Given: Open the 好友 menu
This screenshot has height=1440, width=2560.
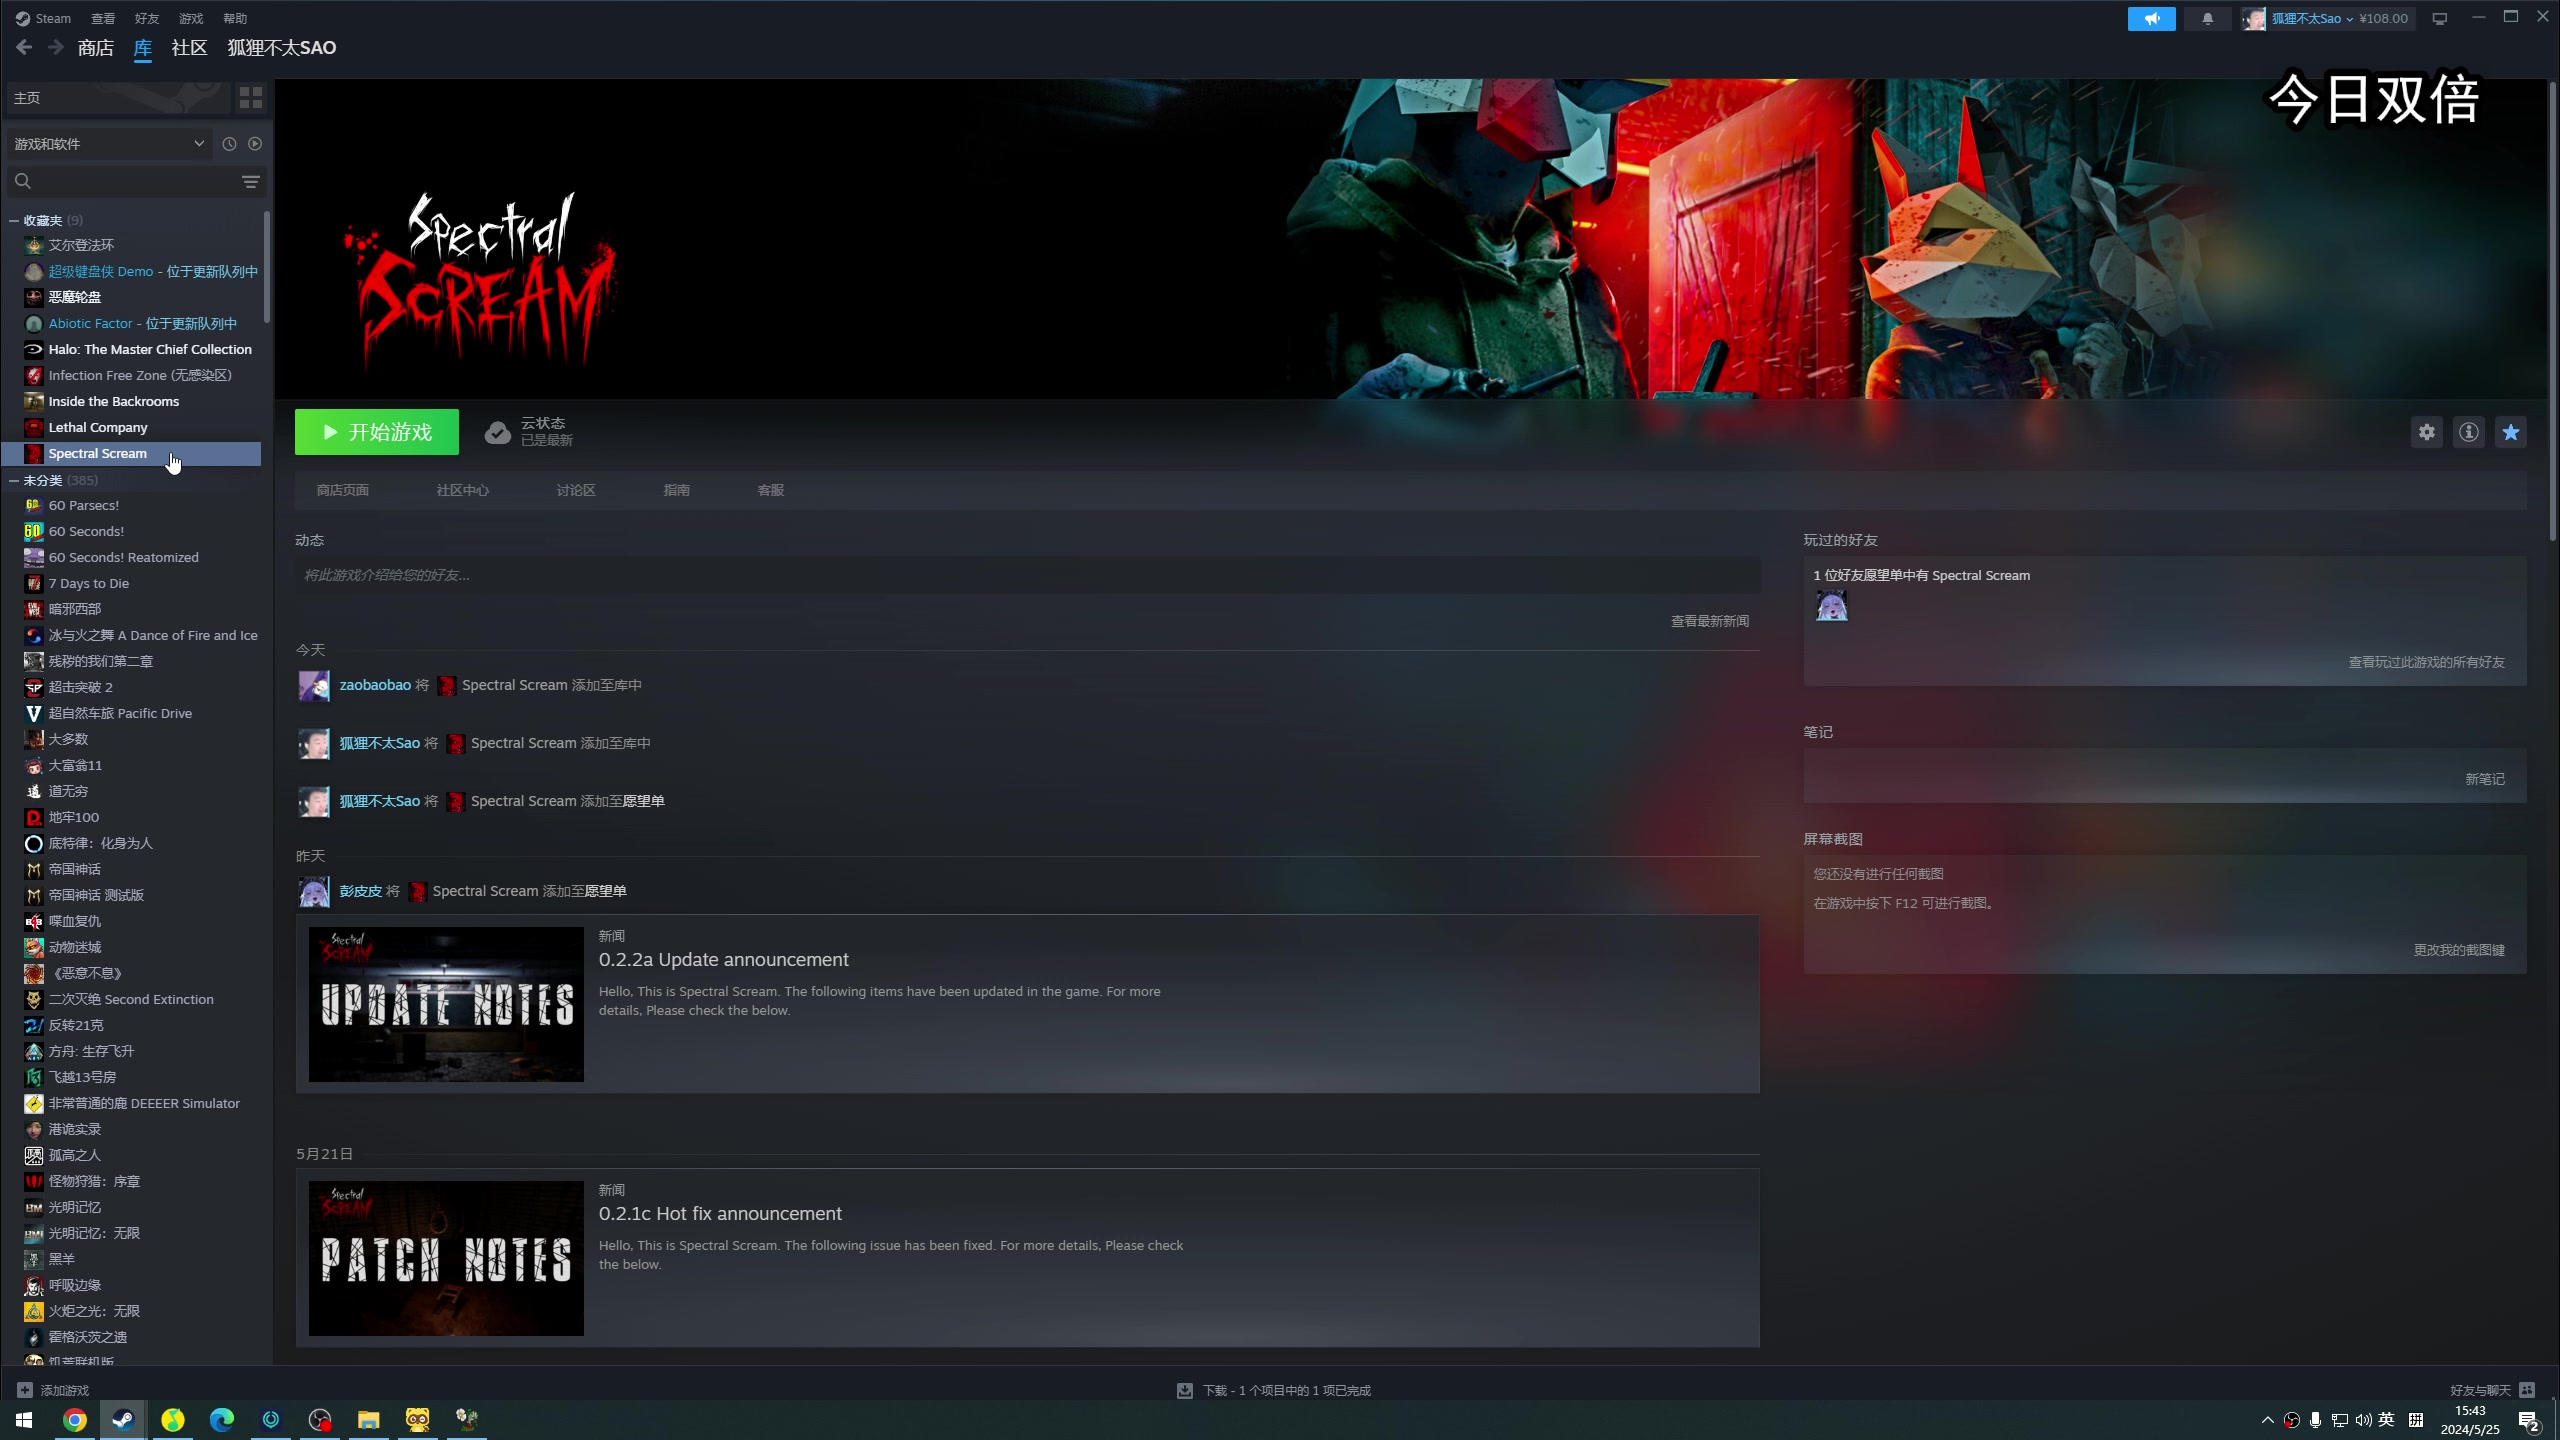Looking at the screenshot, I should 147,19.
